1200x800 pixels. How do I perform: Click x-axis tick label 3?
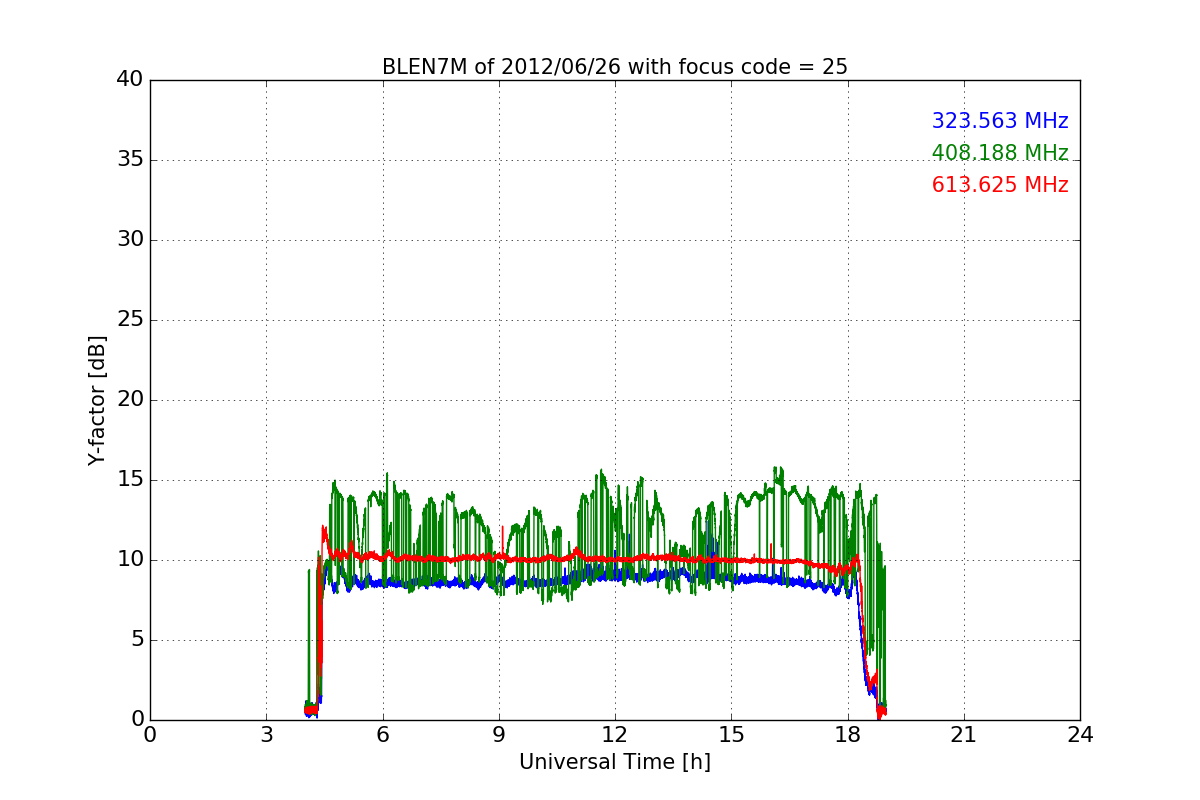click(266, 734)
